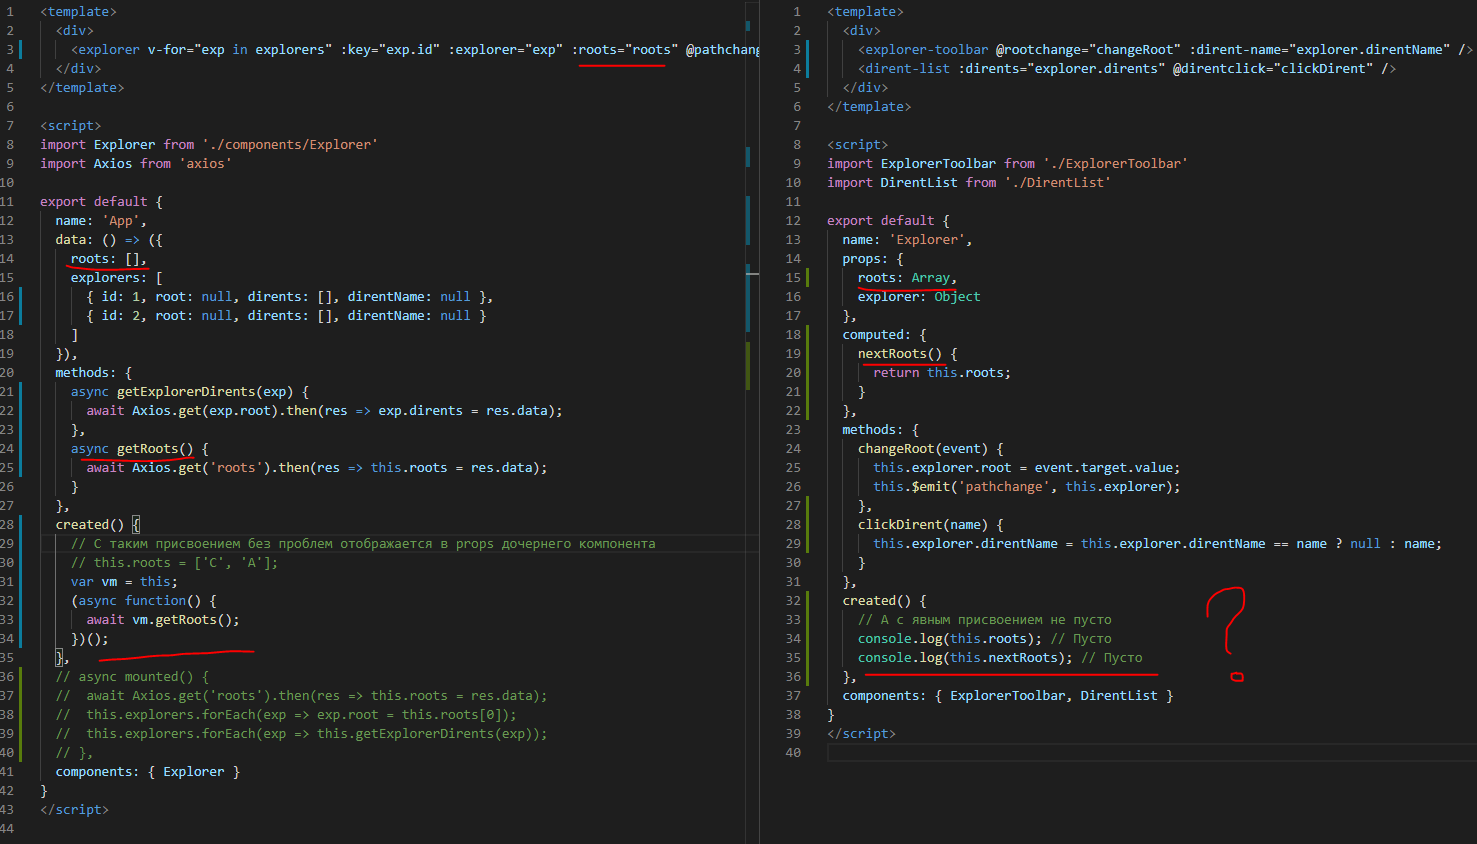Viewport: 1477px width, 844px height.
Task: Click 'created() {' in the right editor
Action: [x=884, y=600]
